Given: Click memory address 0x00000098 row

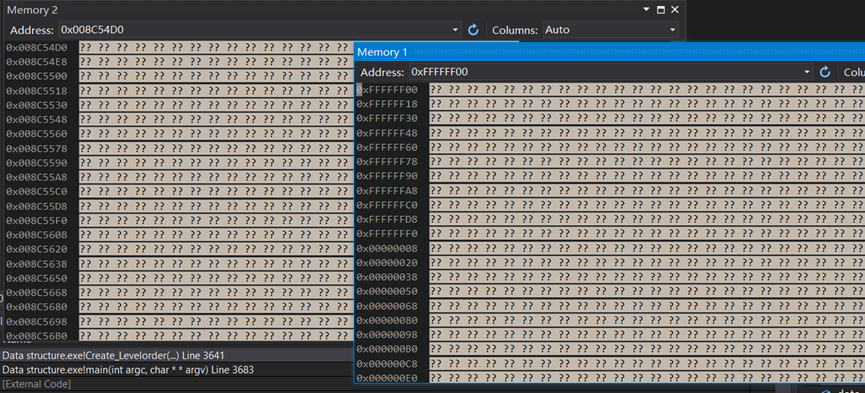Looking at the screenshot, I should tap(387, 334).
